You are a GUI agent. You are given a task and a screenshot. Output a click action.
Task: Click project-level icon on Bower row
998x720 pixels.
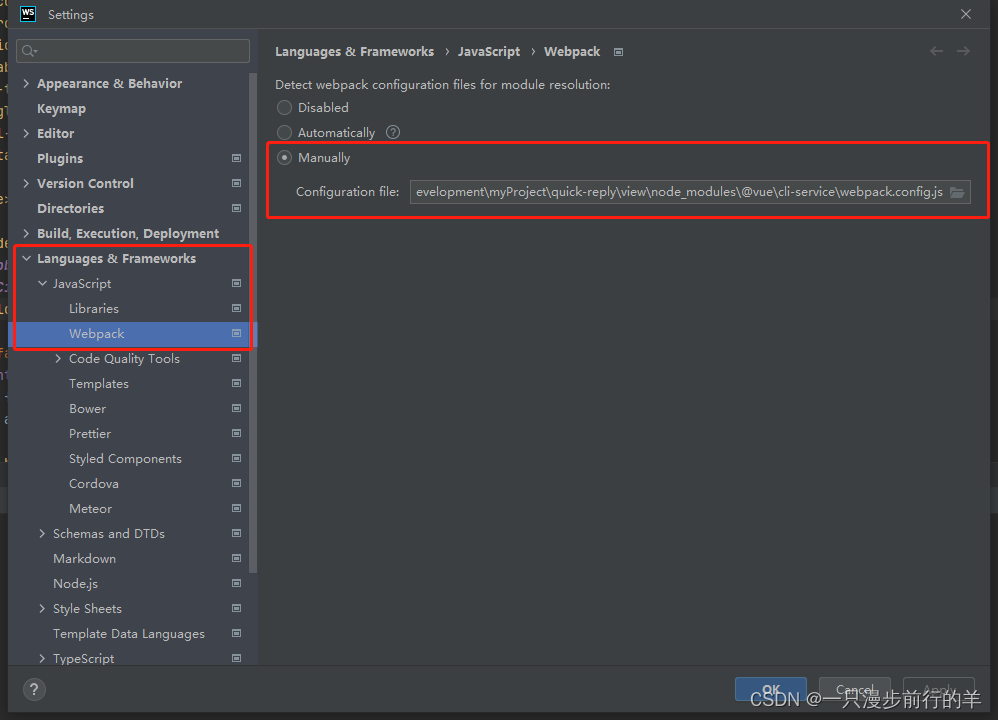[236, 408]
